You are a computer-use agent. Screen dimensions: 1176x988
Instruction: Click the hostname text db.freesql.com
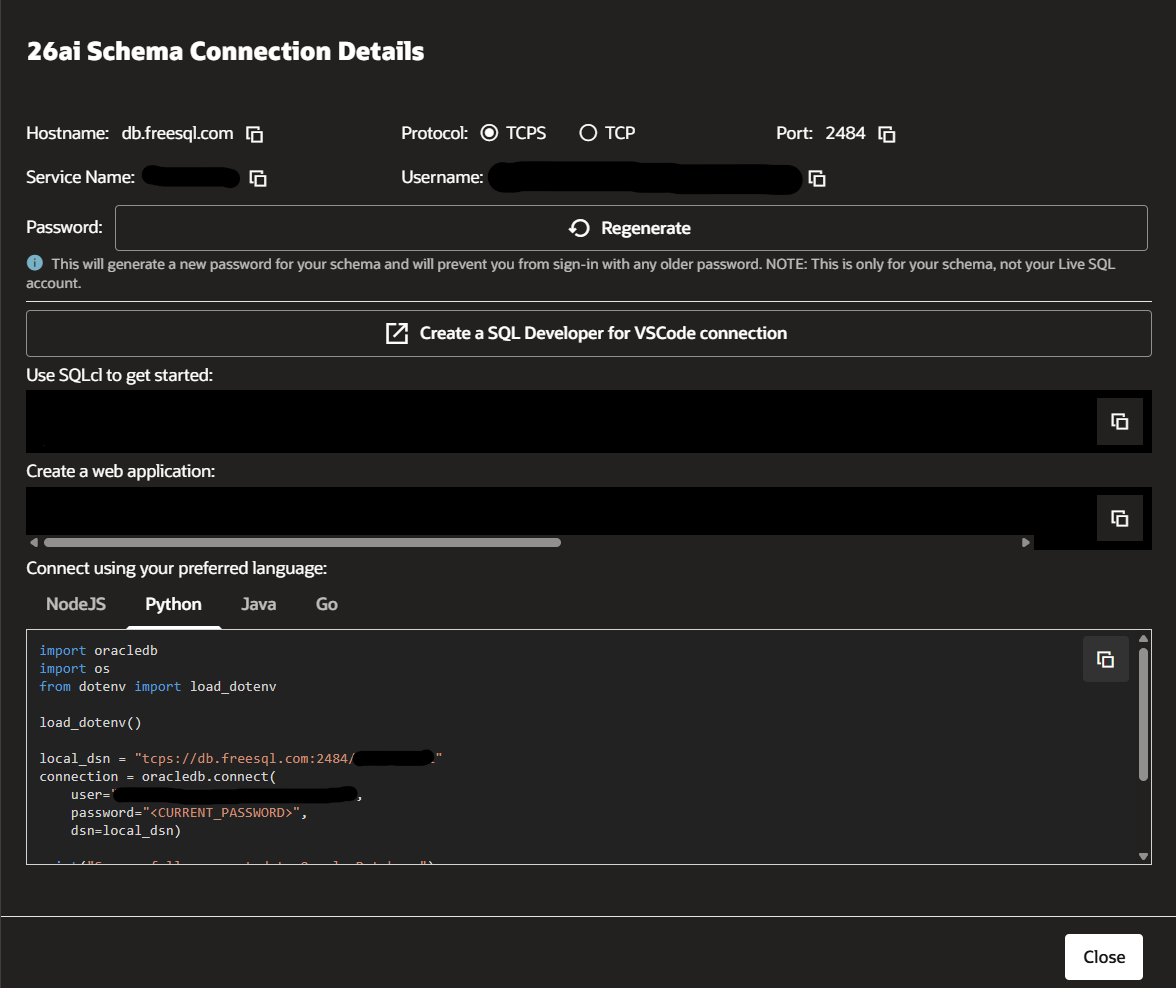click(177, 133)
